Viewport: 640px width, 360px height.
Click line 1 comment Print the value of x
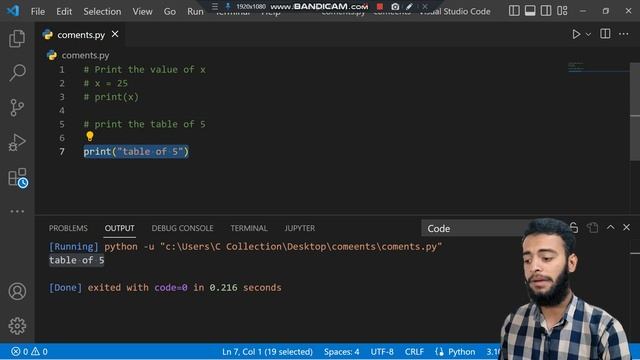point(144,70)
